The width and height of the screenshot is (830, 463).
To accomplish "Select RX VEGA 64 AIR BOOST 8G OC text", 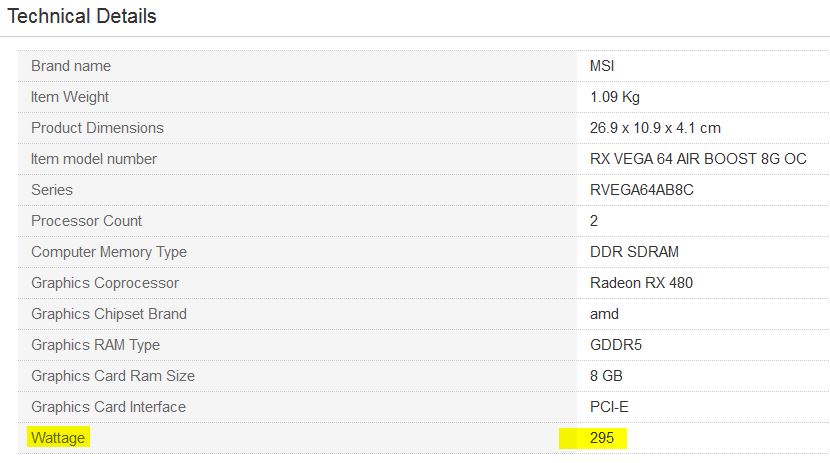I will pyautogui.click(x=698, y=159).
